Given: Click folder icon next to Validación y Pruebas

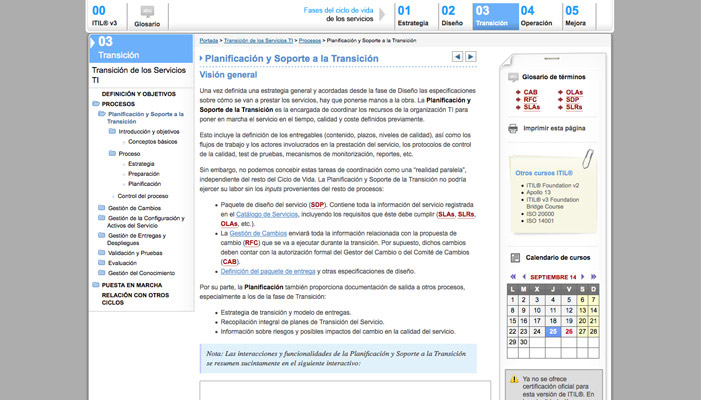Looking at the screenshot, I should tap(101, 252).
